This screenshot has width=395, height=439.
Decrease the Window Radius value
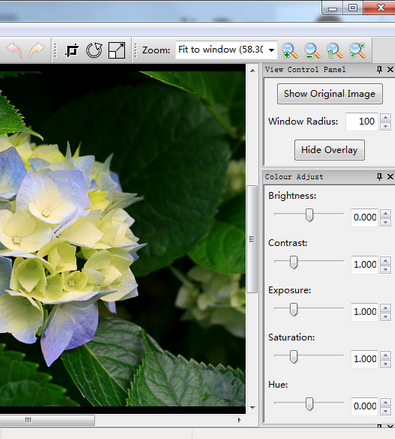click(386, 126)
